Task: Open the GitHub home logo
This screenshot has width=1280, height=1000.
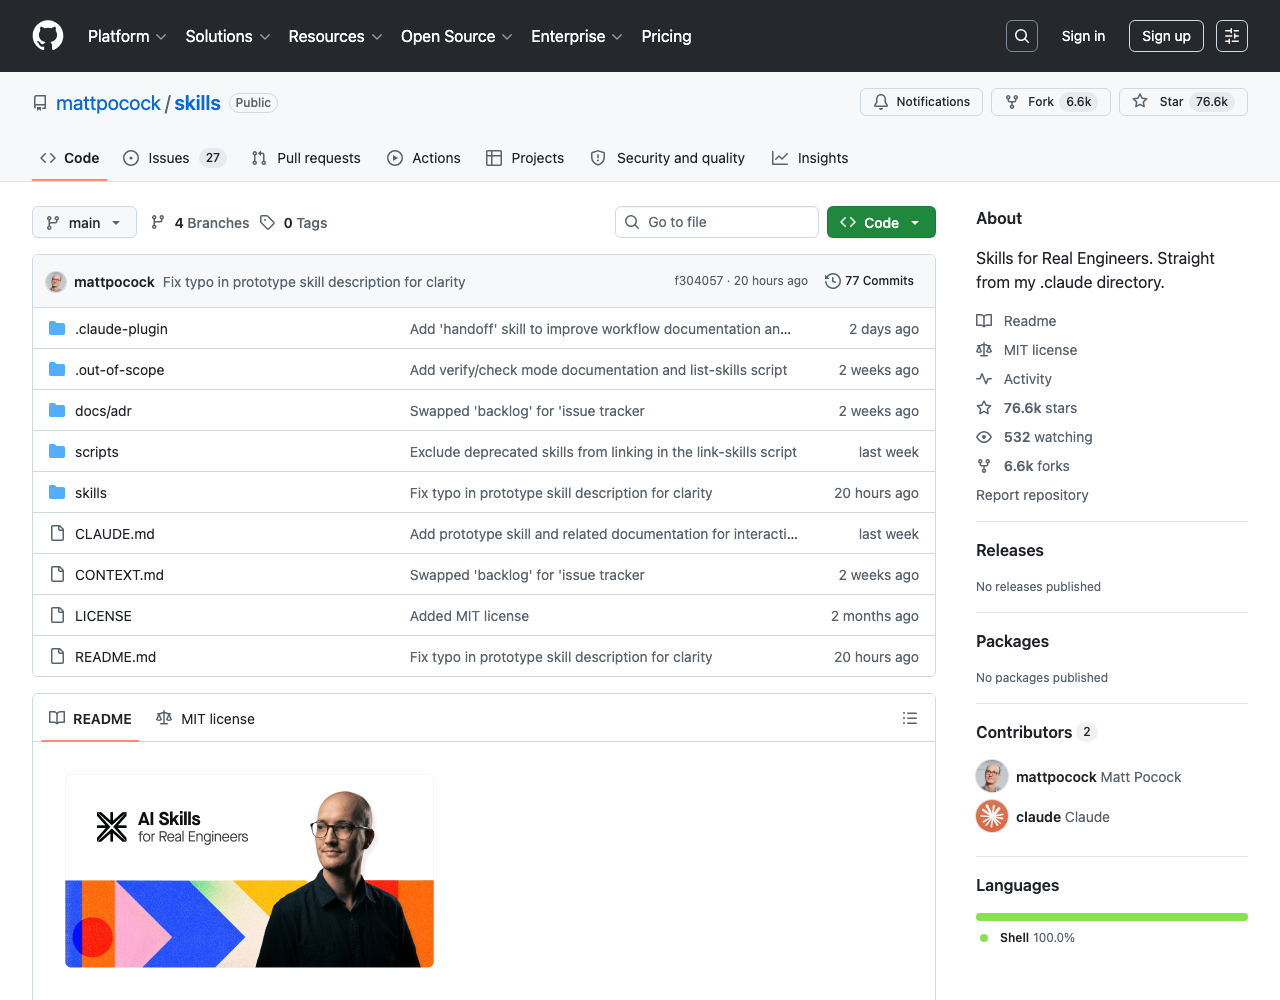Action: tap(48, 36)
